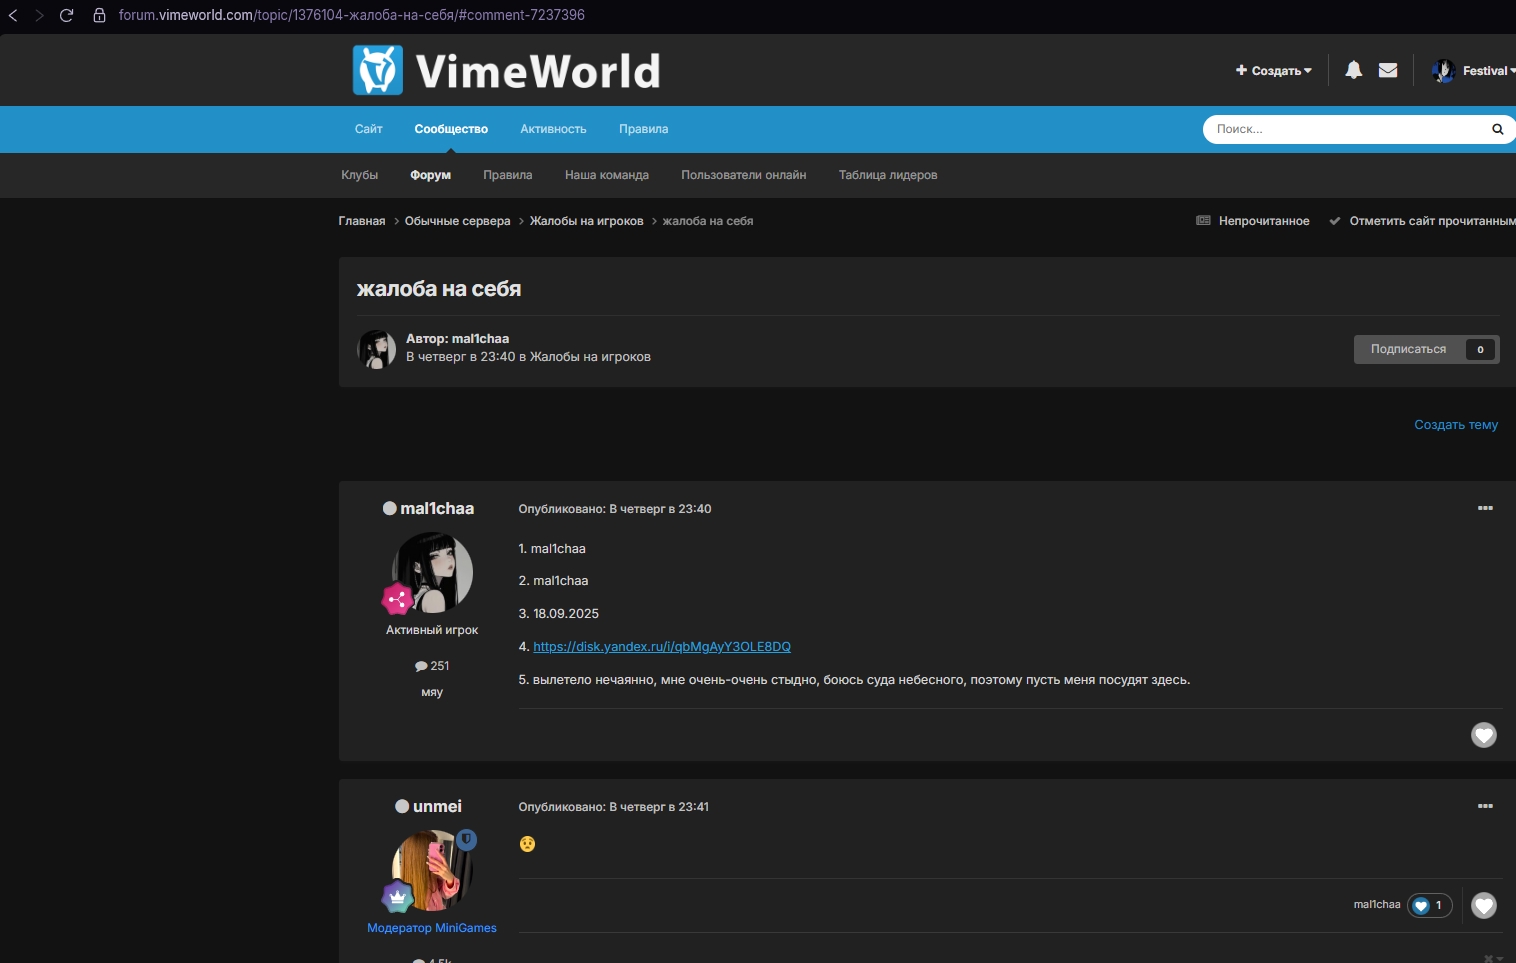Click the VimeWorld logo icon
The width and height of the screenshot is (1516, 963).
378,70
